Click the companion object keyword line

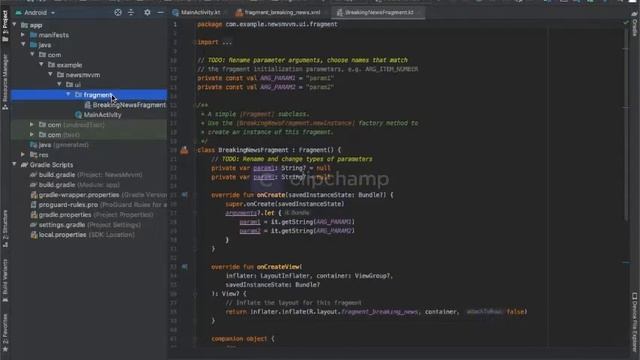(x=243, y=339)
